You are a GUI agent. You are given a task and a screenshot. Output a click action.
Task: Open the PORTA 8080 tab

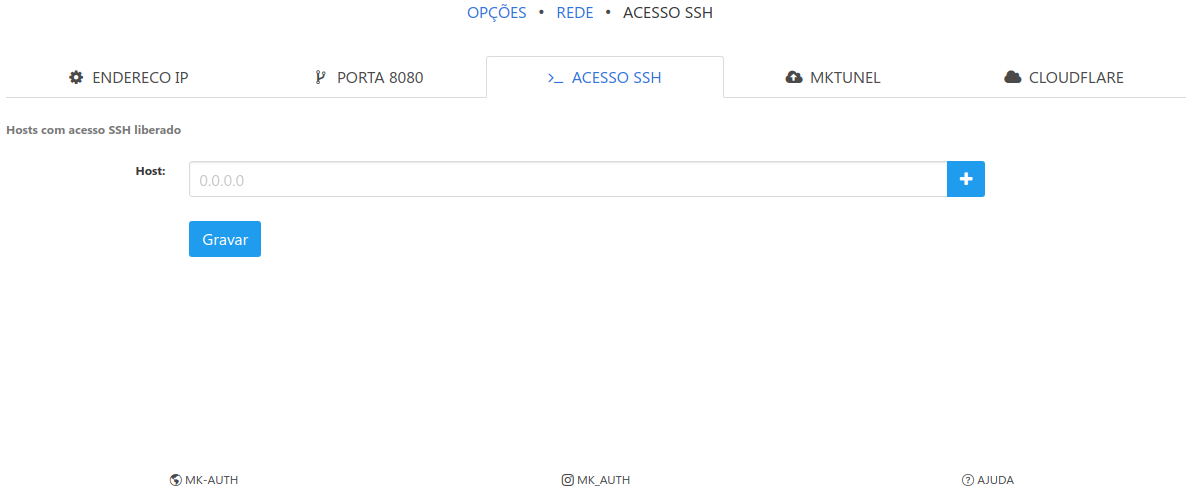pyautogui.click(x=380, y=78)
